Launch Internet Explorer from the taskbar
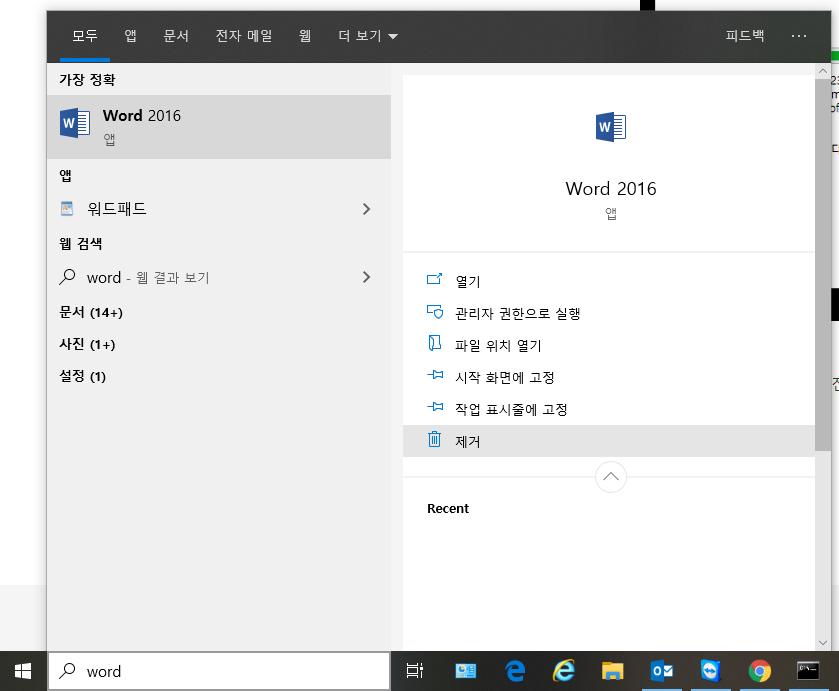This screenshot has height=691, width=839. pyautogui.click(x=564, y=671)
